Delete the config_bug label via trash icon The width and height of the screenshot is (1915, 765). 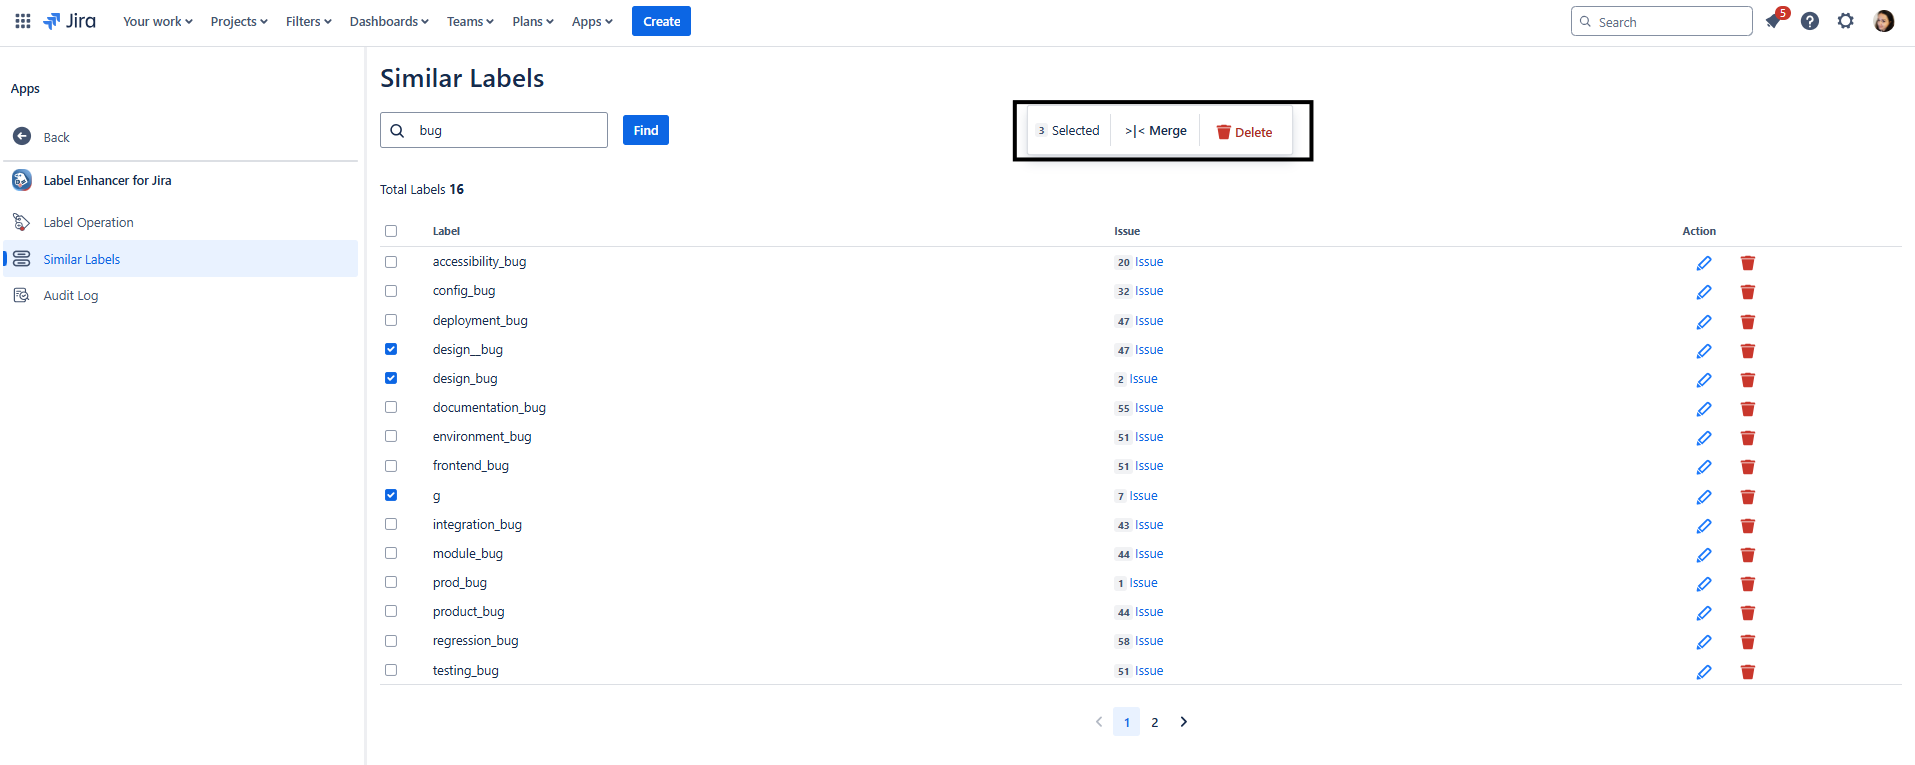pos(1748,292)
